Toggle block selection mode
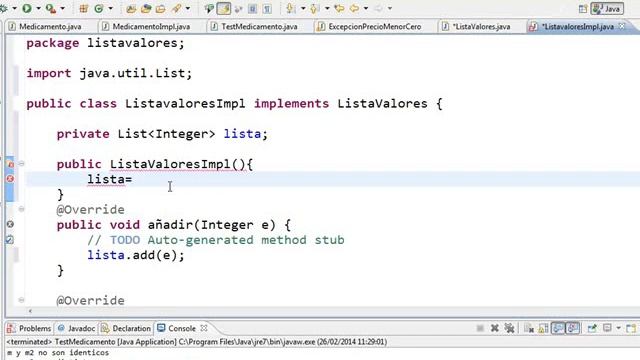640x360 pixels. click(x=253, y=9)
